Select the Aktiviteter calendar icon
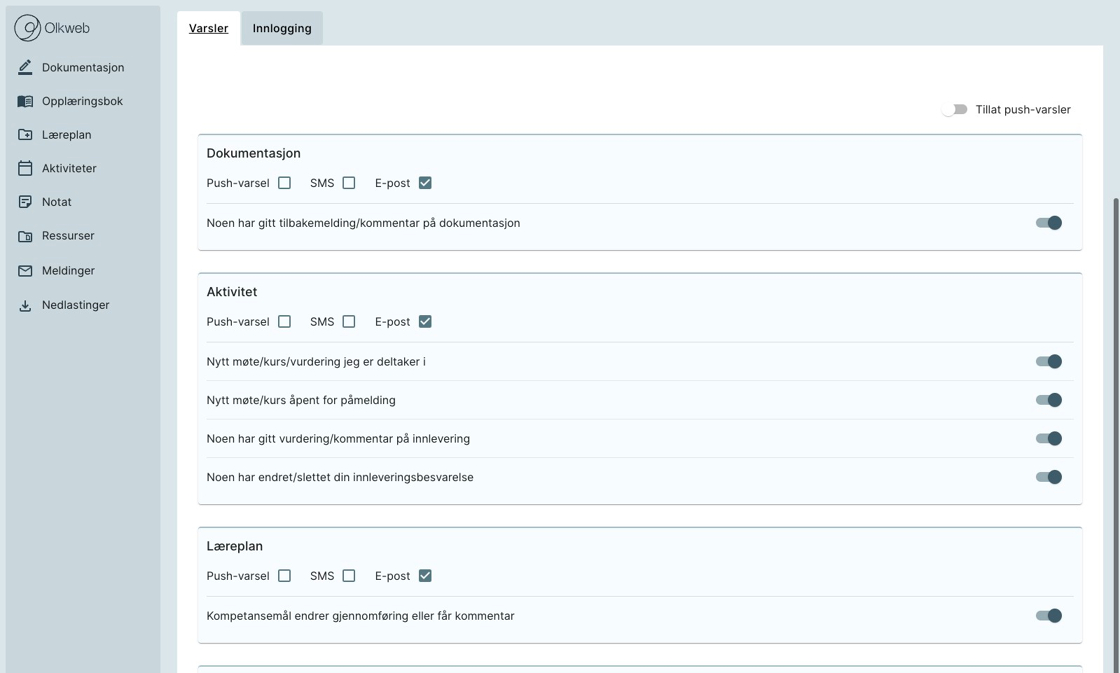The image size is (1120, 673). (25, 168)
